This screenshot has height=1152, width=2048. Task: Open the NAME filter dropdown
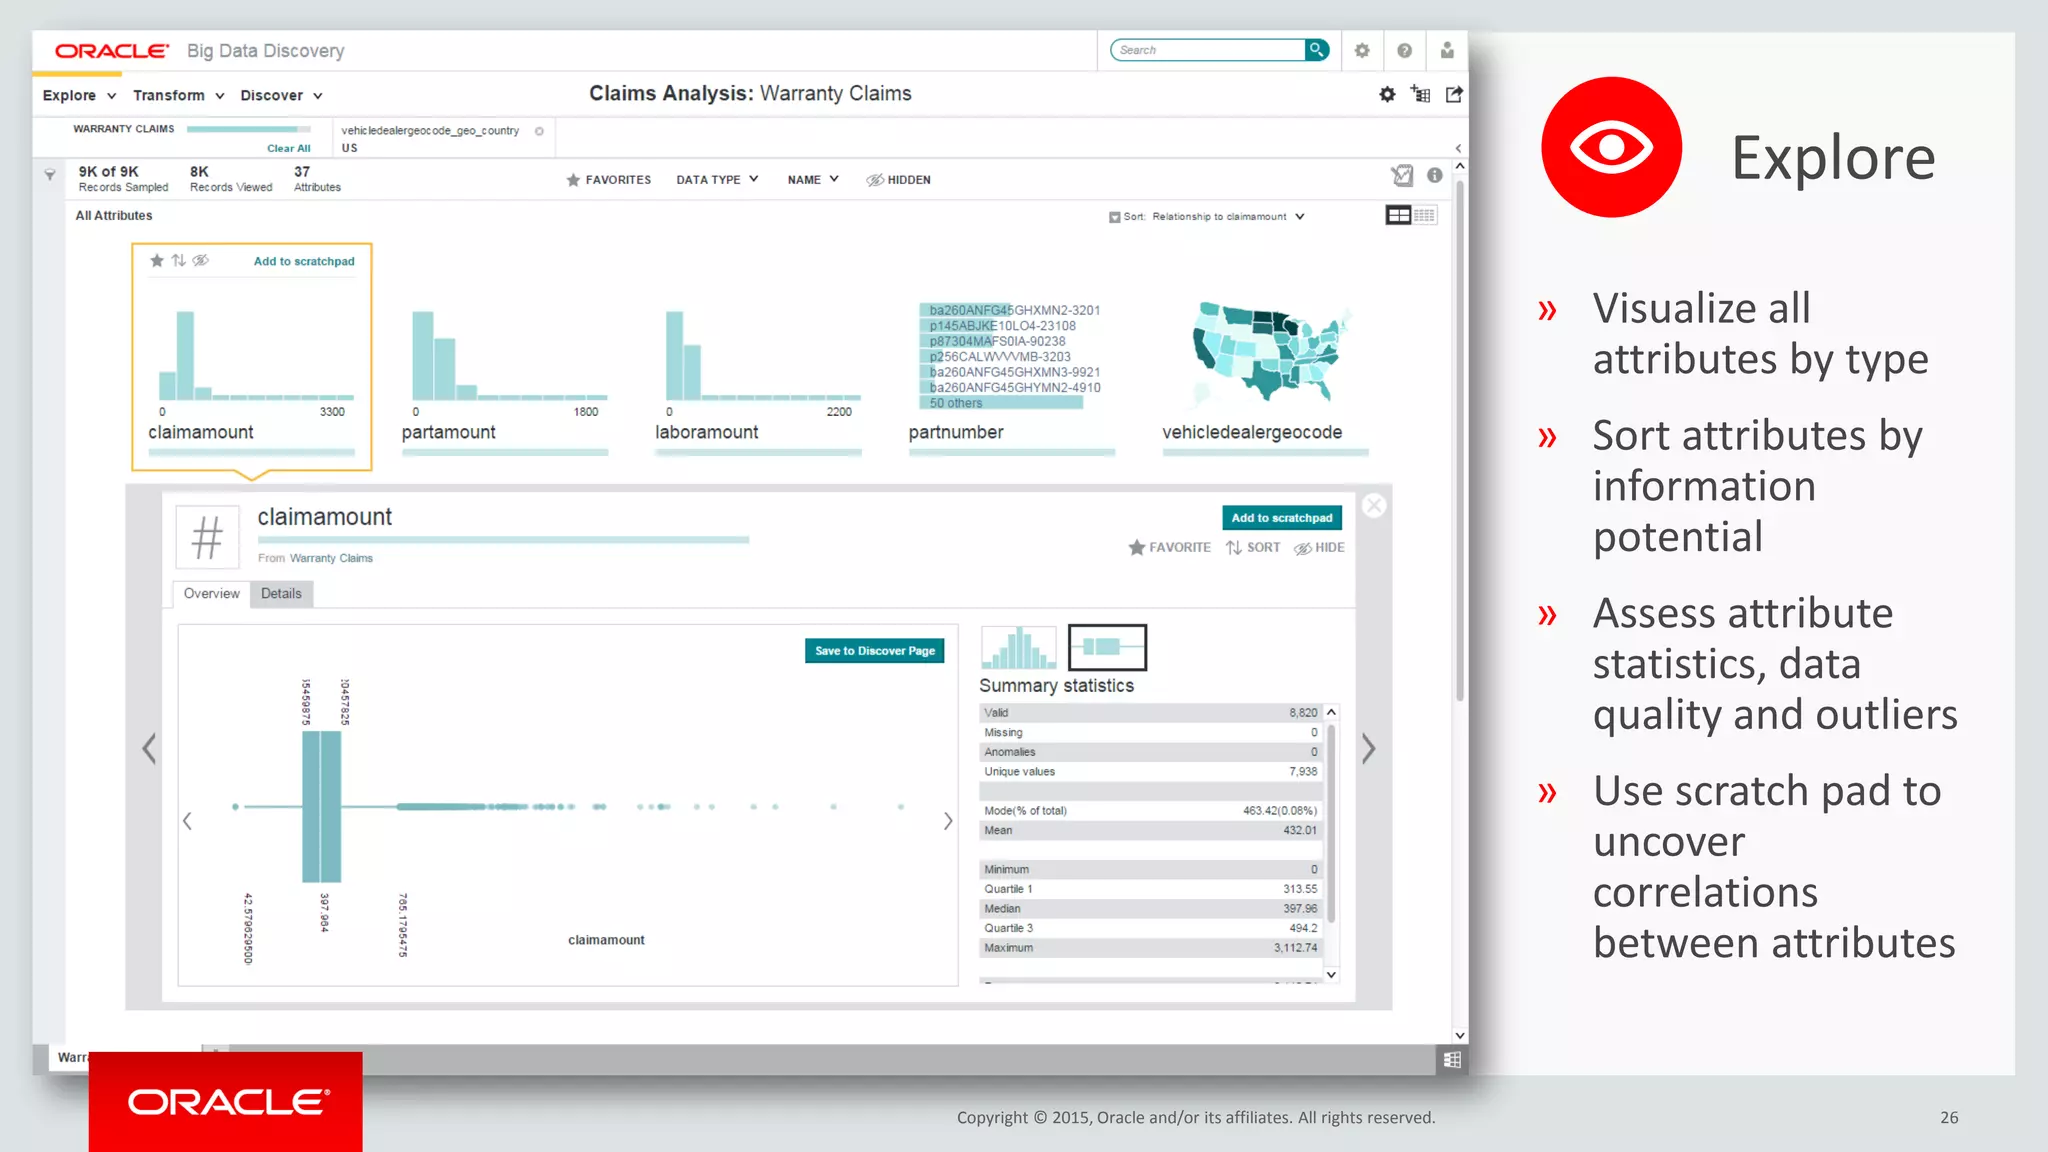point(812,180)
